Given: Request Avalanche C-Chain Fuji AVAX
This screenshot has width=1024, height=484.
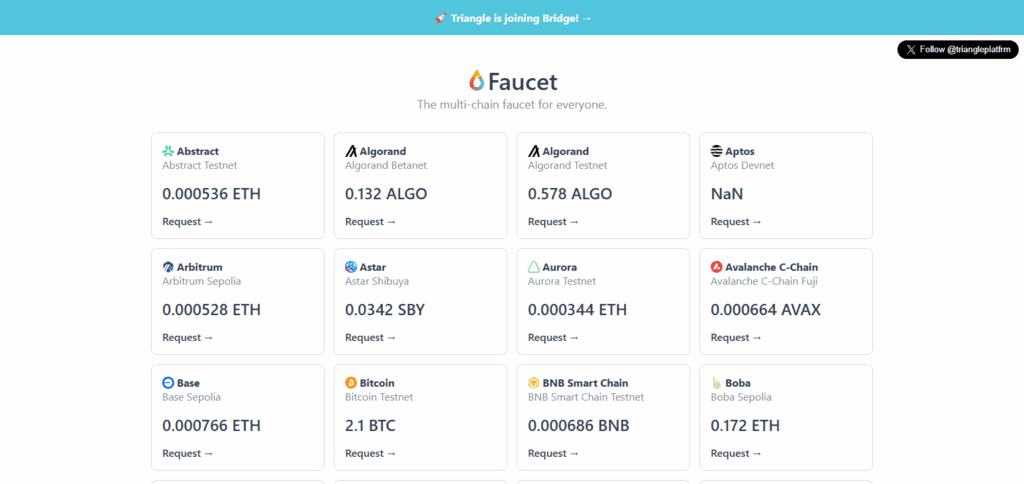Looking at the screenshot, I should (736, 337).
